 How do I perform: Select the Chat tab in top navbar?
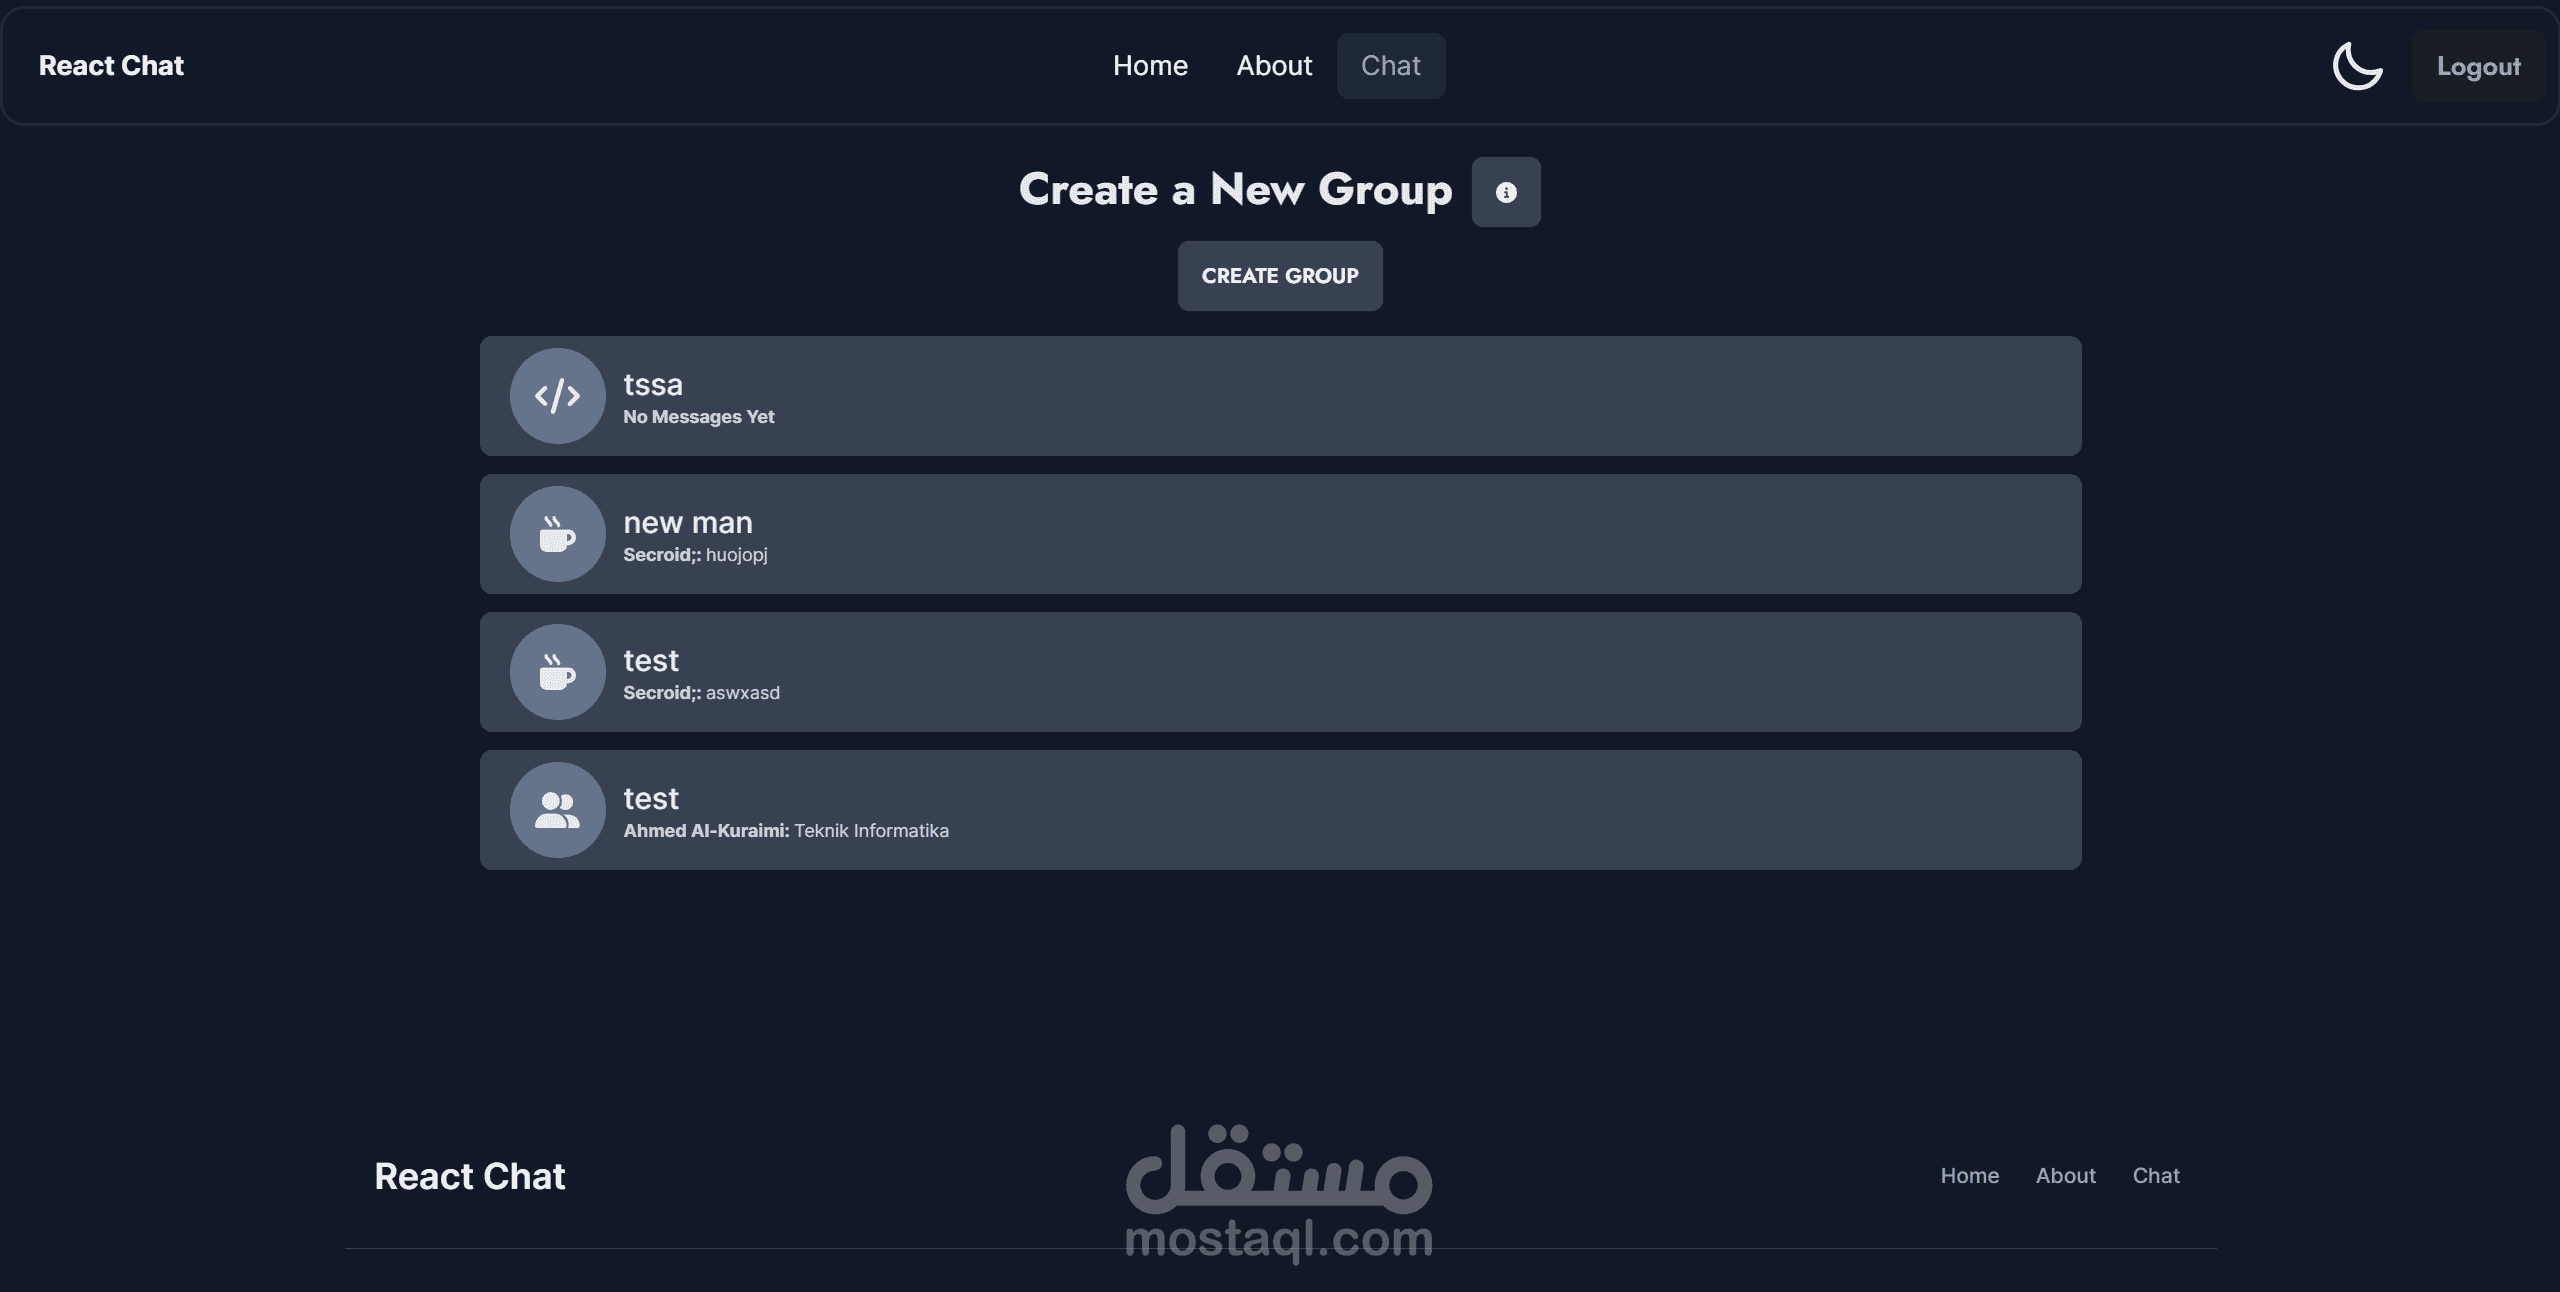click(1390, 66)
